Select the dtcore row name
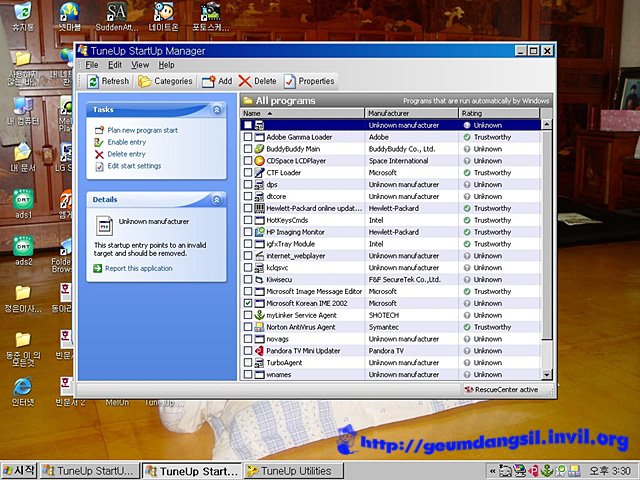 coord(276,196)
